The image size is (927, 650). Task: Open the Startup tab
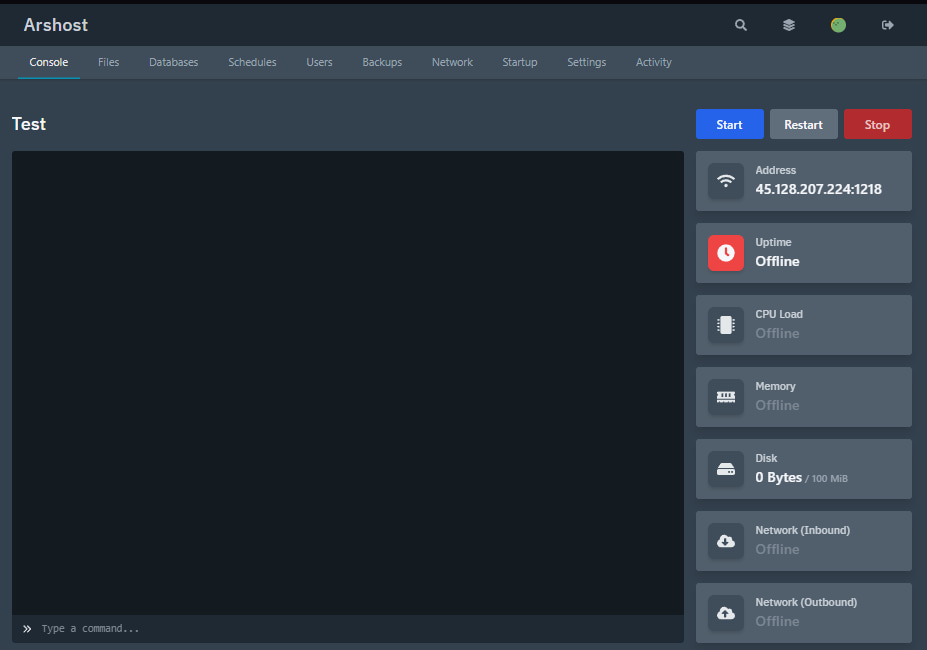[x=520, y=62]
